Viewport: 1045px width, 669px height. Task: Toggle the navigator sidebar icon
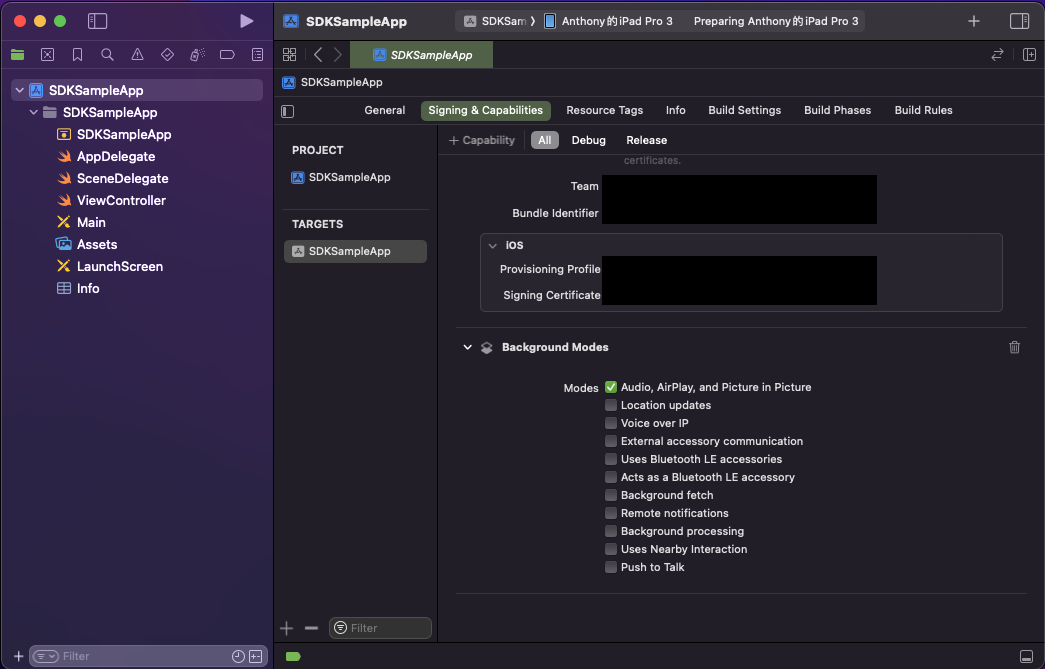click(97, 21)
